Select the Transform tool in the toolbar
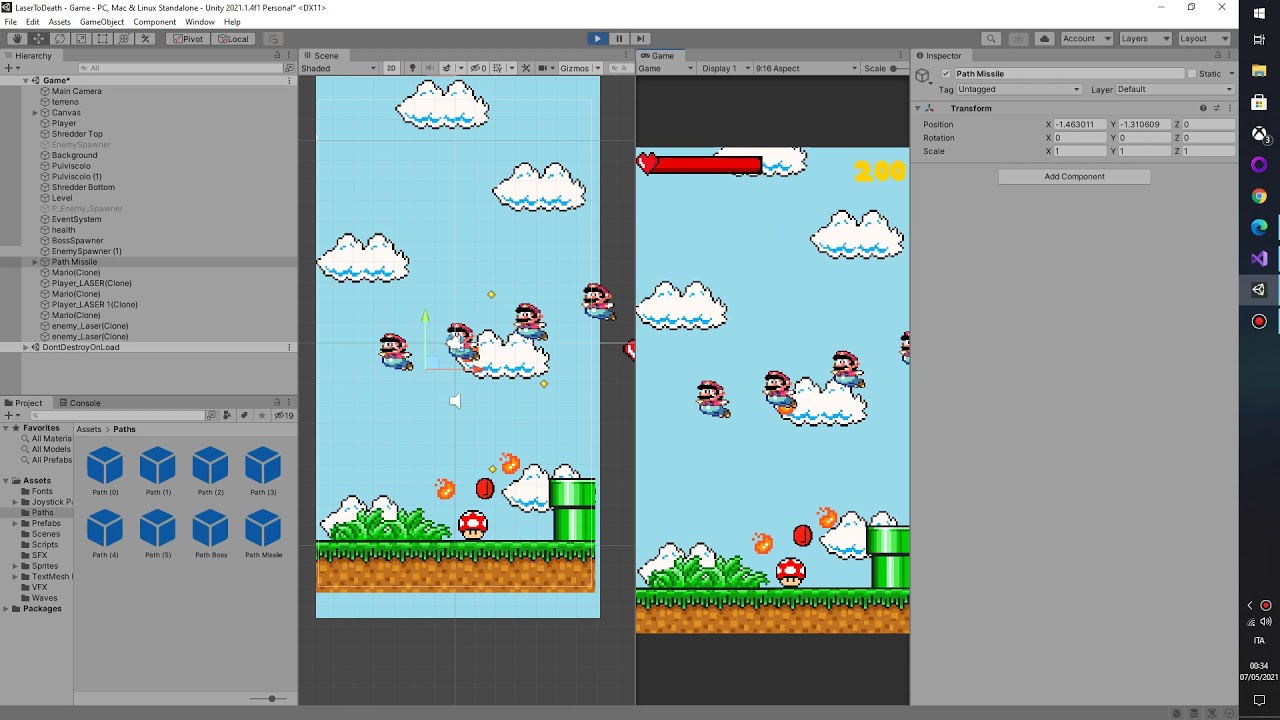The image size is (1280, 720). pyautogui.click(x=124, y=39)
